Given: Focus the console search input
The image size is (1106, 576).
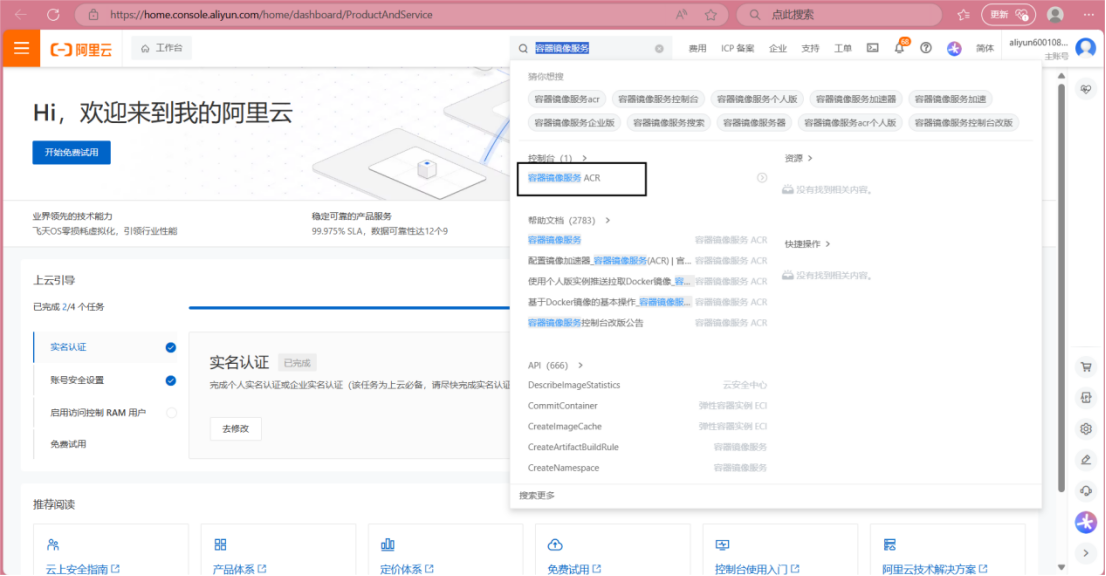Looking at the screenshot, I should click(592, 49).
